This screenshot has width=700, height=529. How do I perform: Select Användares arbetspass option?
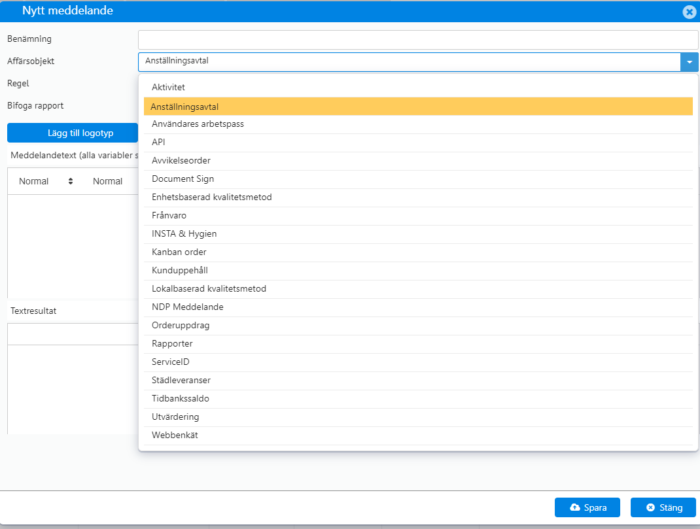[x=418, y=124]
